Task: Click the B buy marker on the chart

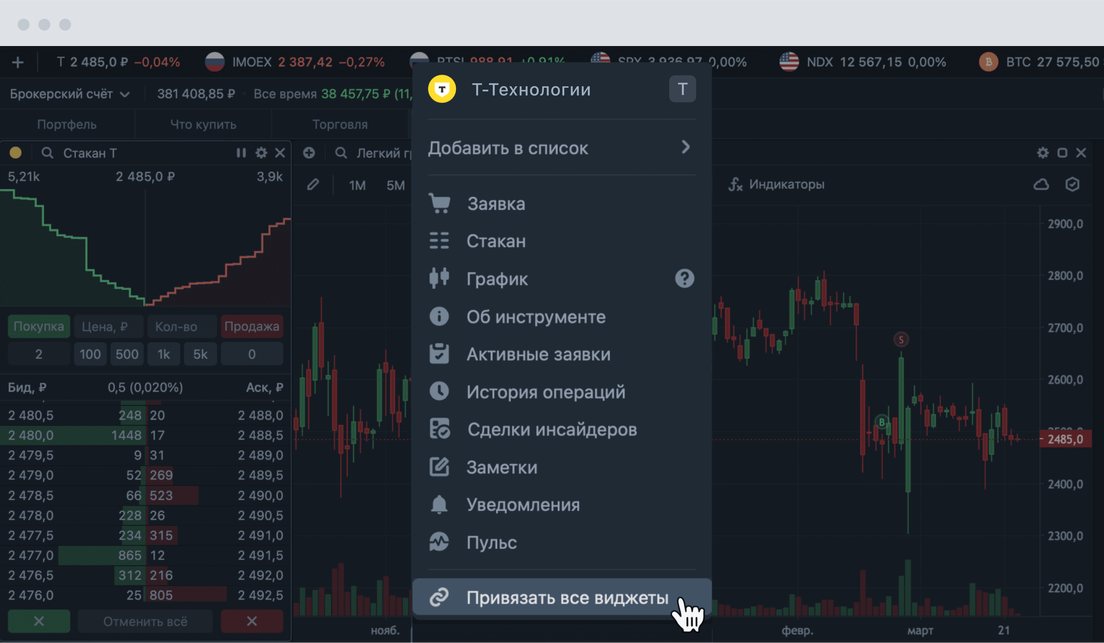Action: pos(882,422)
